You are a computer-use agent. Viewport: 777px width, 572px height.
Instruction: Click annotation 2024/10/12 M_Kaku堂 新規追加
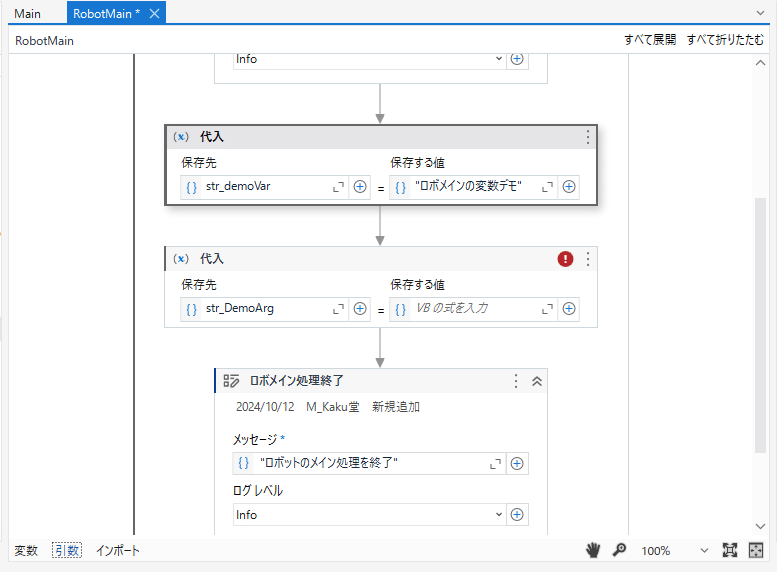point(328,407)
